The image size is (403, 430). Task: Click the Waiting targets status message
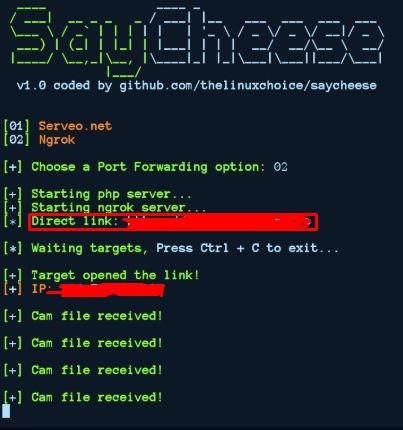(x=90, y=249)
